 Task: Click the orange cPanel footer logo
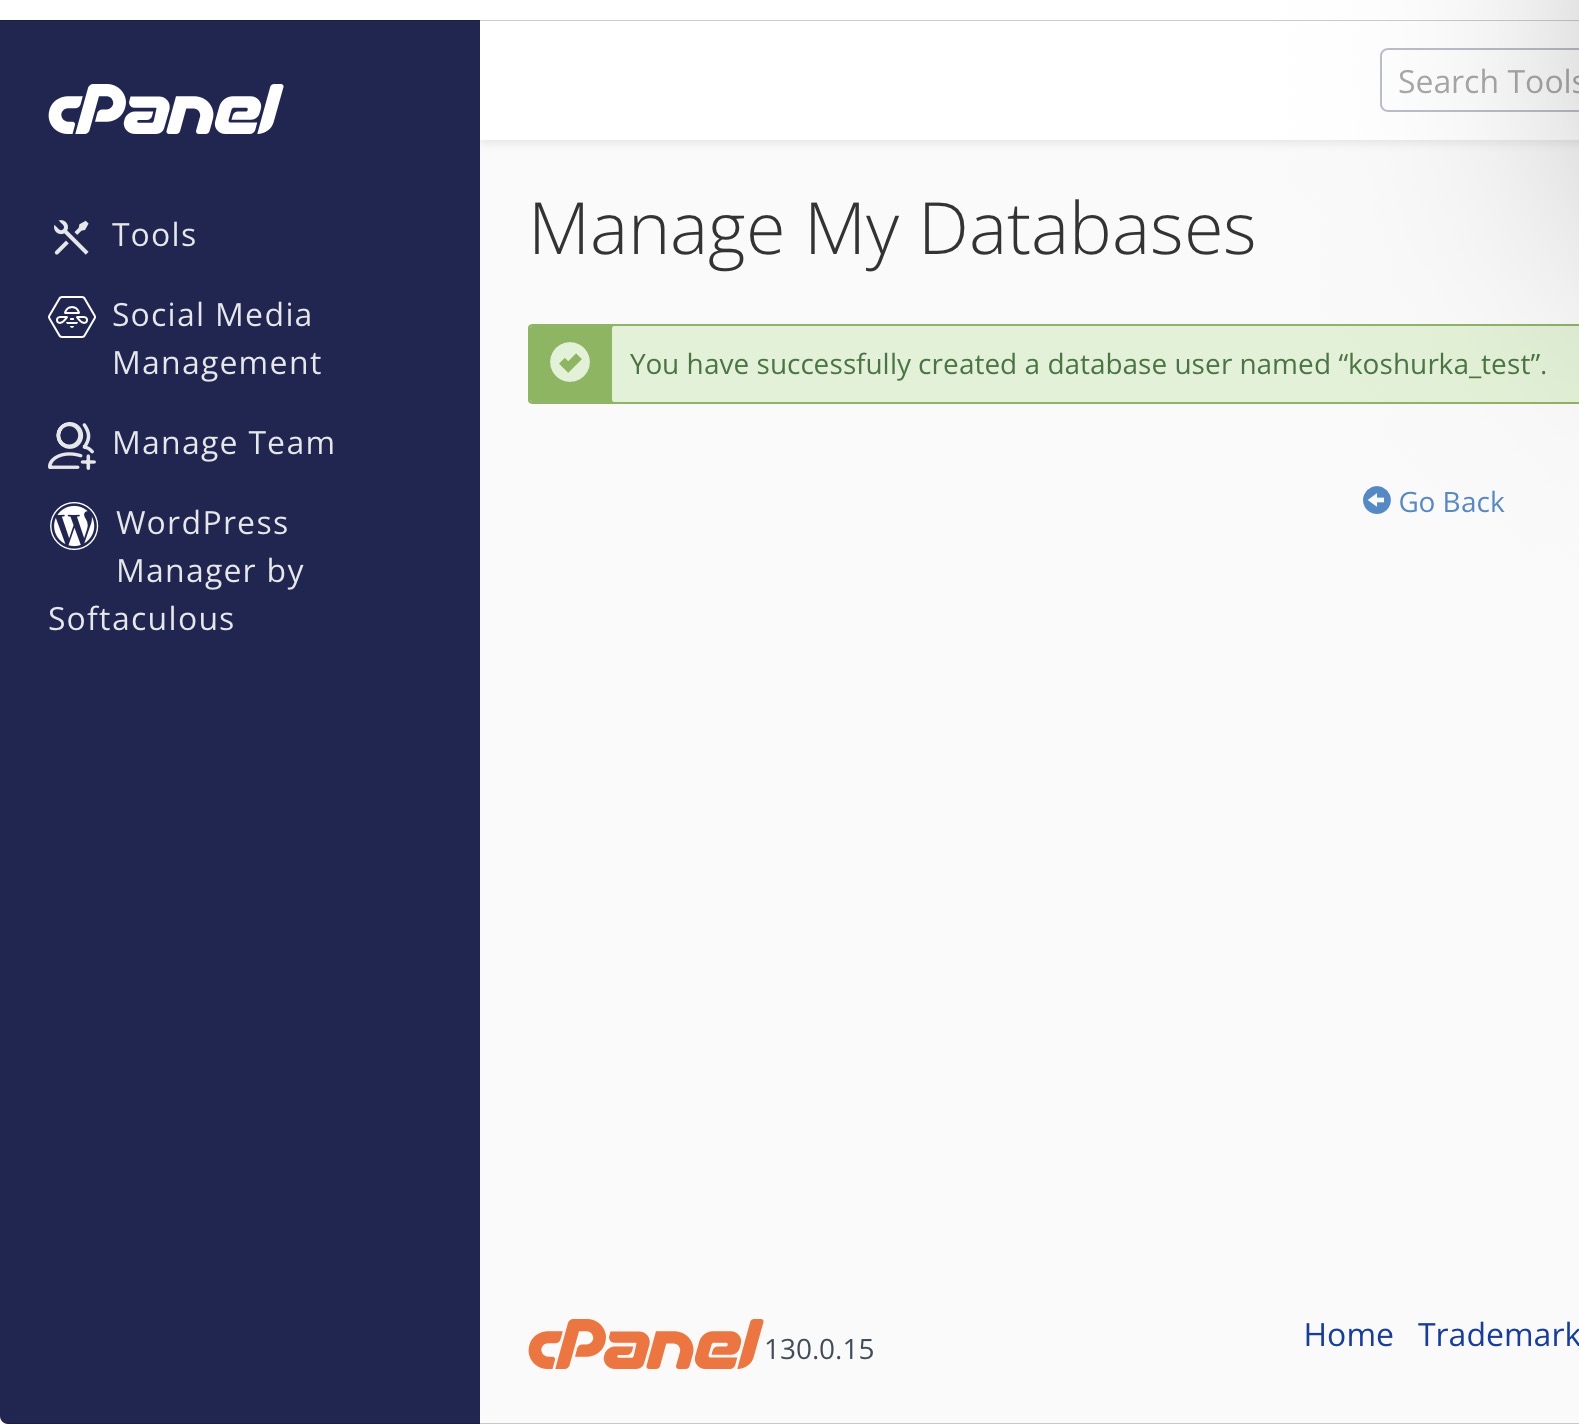point(645,1345)
